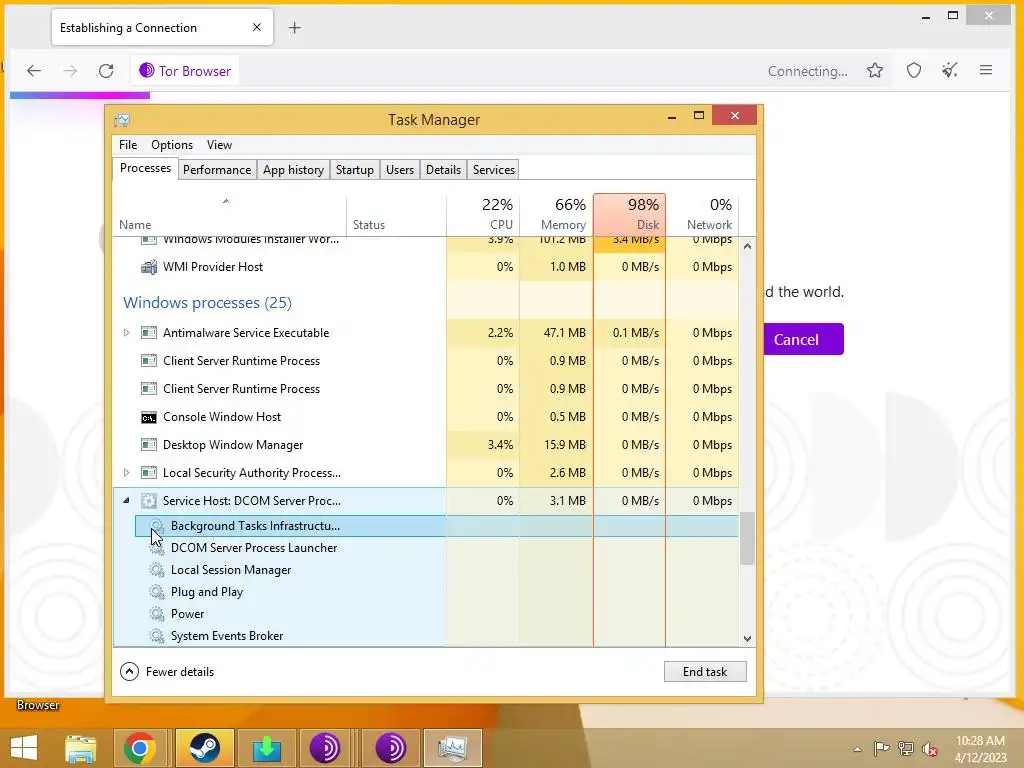
Task: Expand Antimalware Service Executable row
Action: pos(126,332)
